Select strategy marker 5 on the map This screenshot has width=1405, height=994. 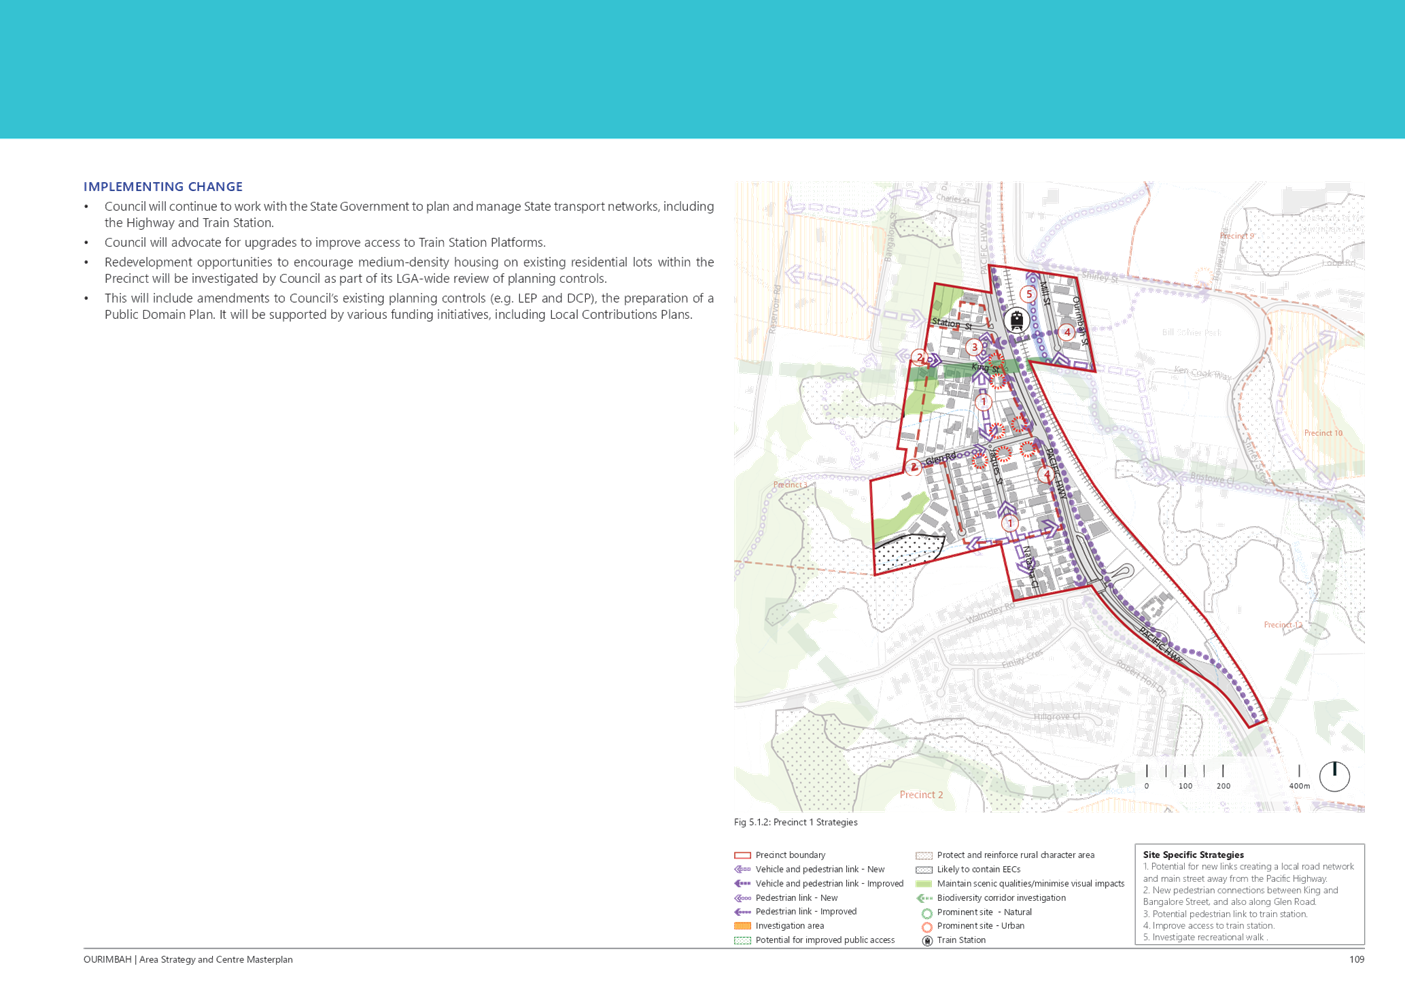[1028, 294]
